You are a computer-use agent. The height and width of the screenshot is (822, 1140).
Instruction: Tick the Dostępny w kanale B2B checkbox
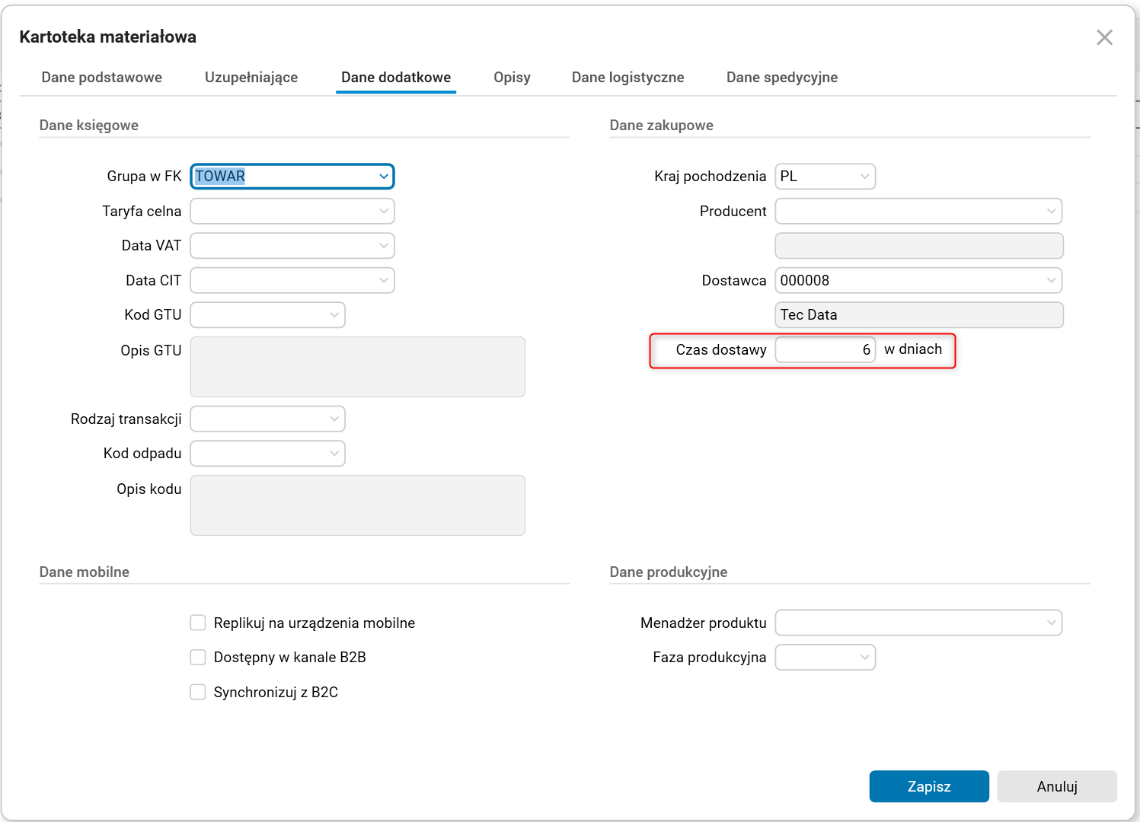click(x=198, y=657)
